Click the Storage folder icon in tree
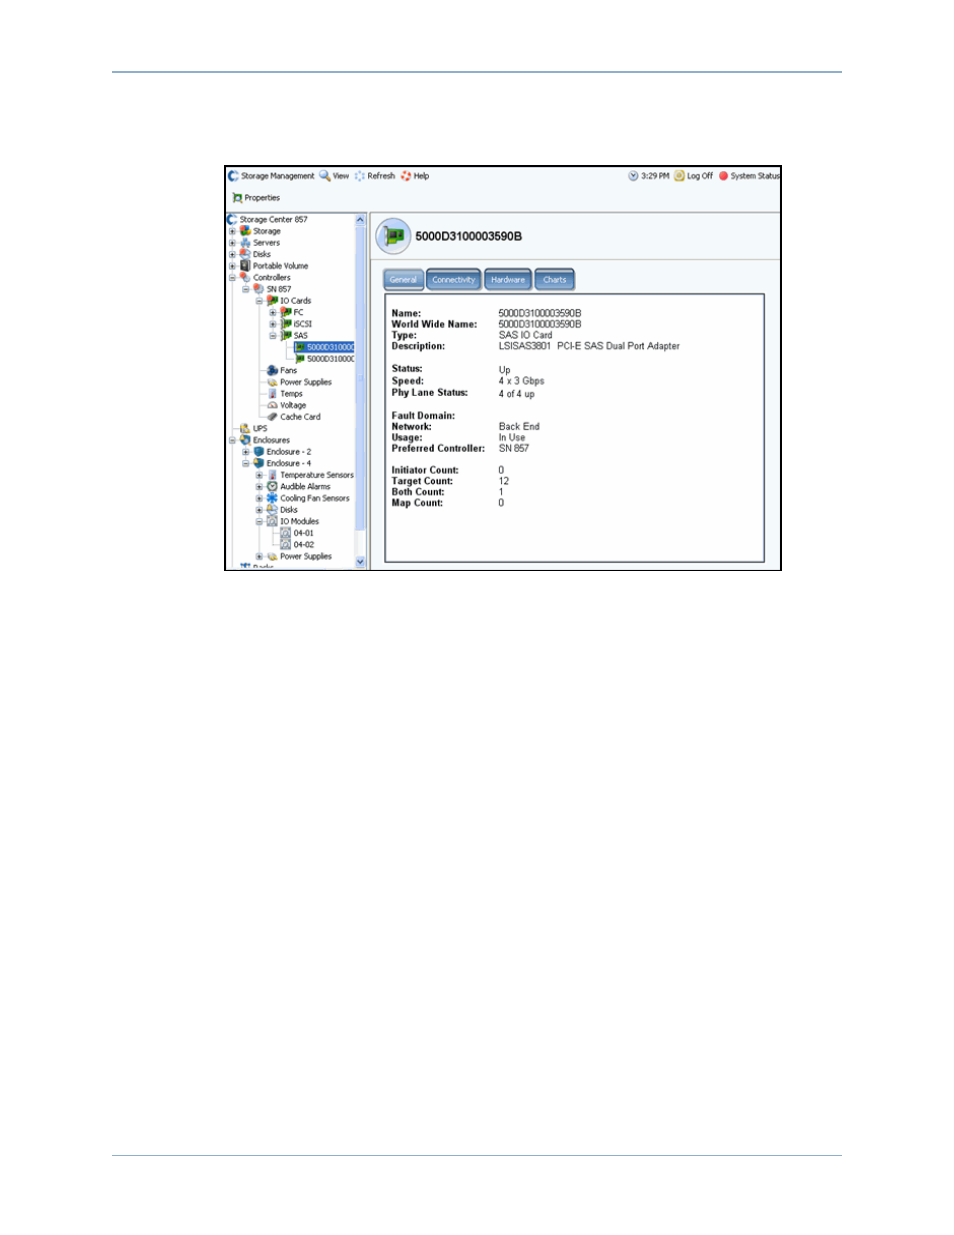The height and width of the screenshot is (1235, 954). tap(245, 231)
